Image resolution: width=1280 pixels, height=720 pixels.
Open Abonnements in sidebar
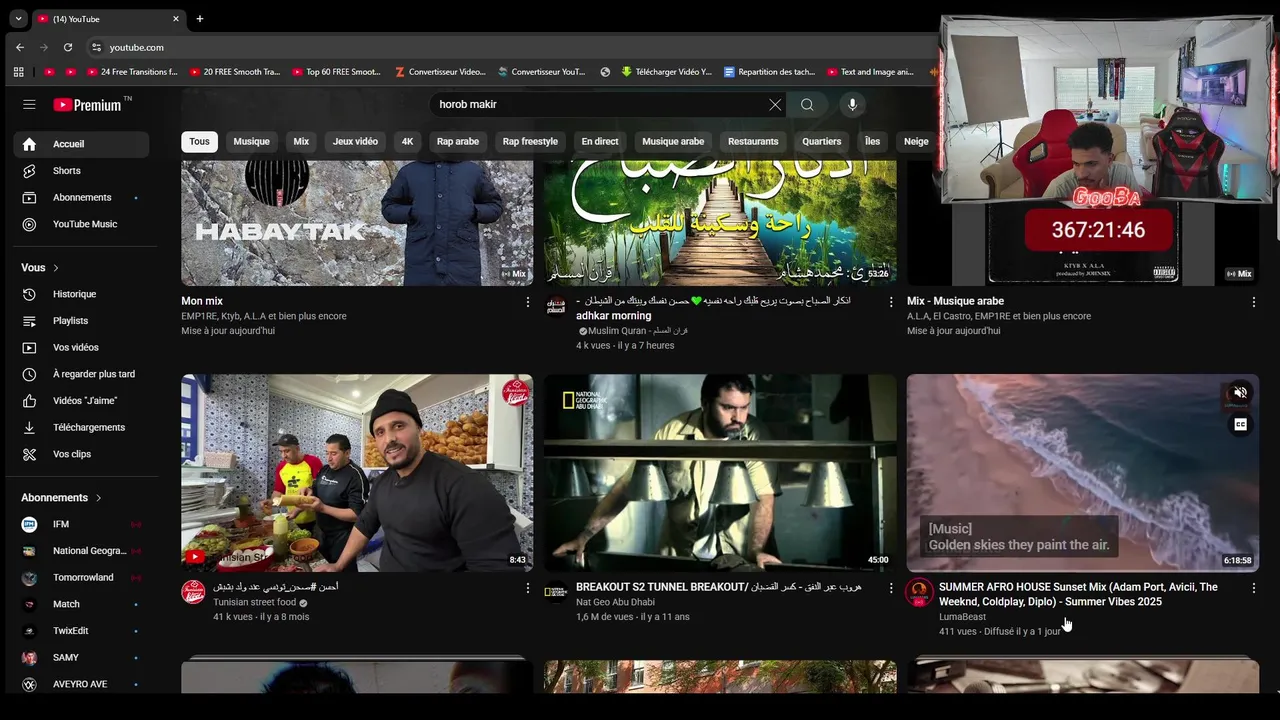pos(81,197)
